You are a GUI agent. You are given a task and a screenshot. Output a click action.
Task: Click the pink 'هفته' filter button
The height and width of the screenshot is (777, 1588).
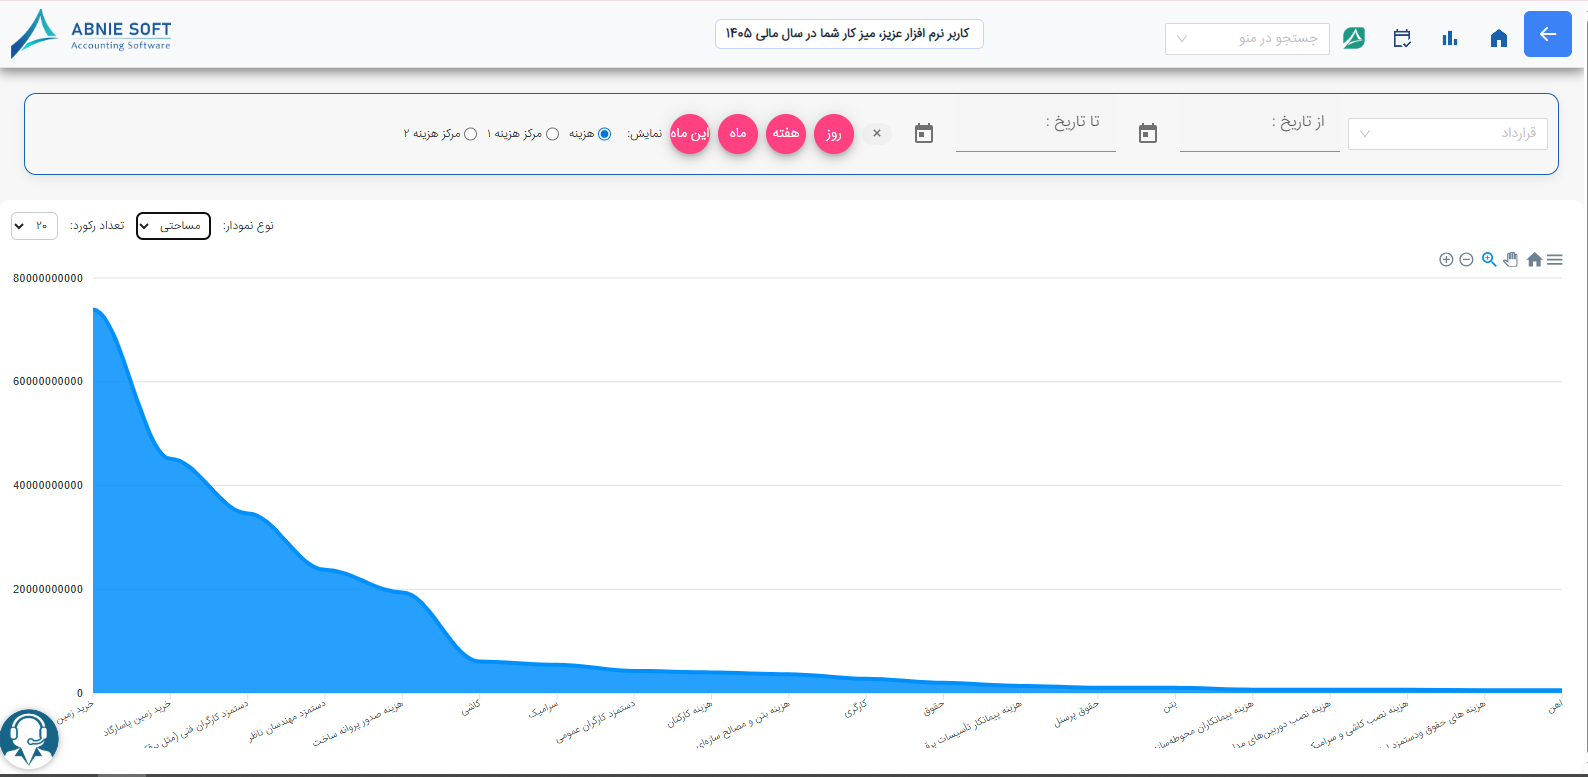[x=786, y=134]
